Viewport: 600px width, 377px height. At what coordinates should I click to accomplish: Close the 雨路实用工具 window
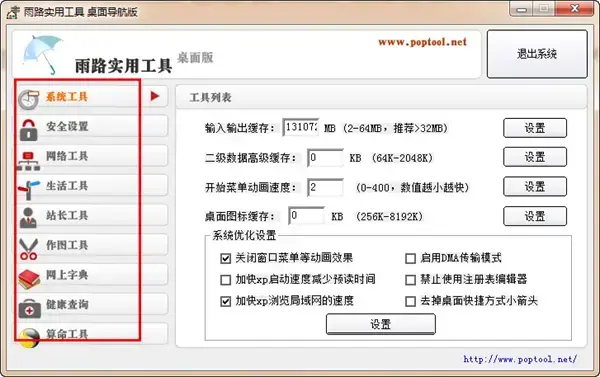(574, 8)
